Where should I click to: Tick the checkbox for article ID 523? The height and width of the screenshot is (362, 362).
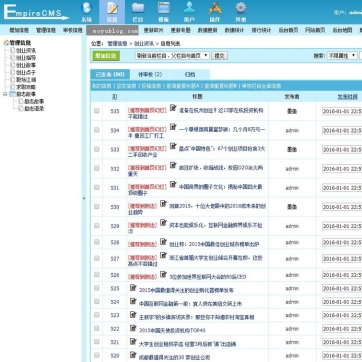tap(97, 315)
